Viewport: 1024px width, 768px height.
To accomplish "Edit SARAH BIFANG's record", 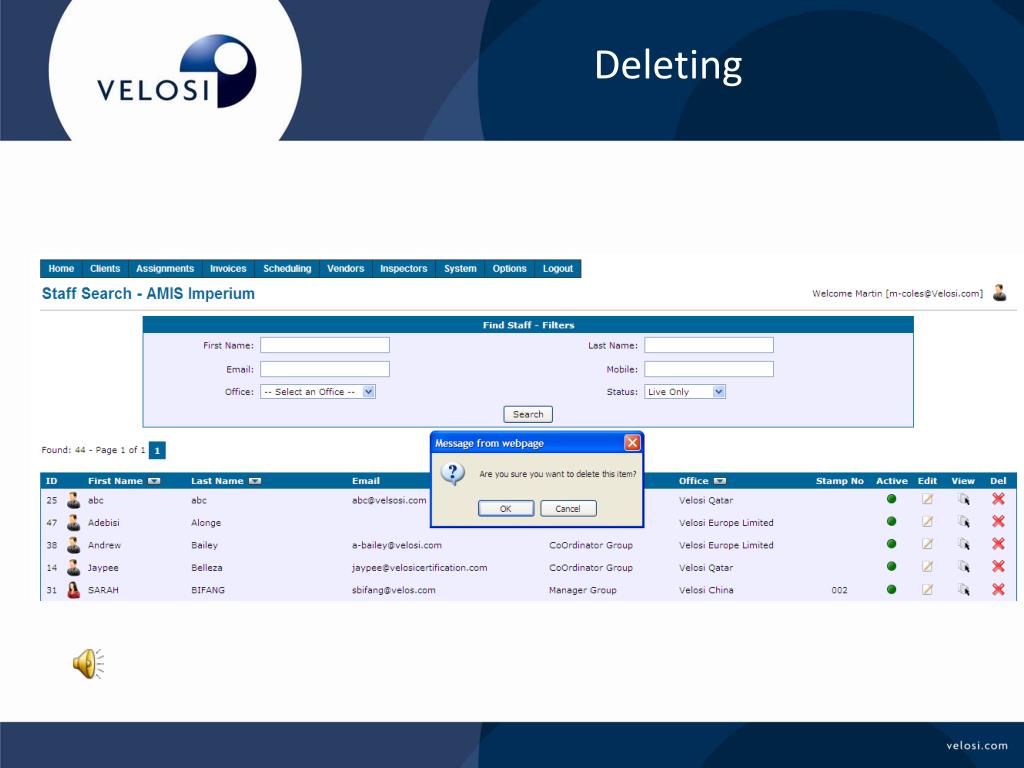I will coord(927,590).
